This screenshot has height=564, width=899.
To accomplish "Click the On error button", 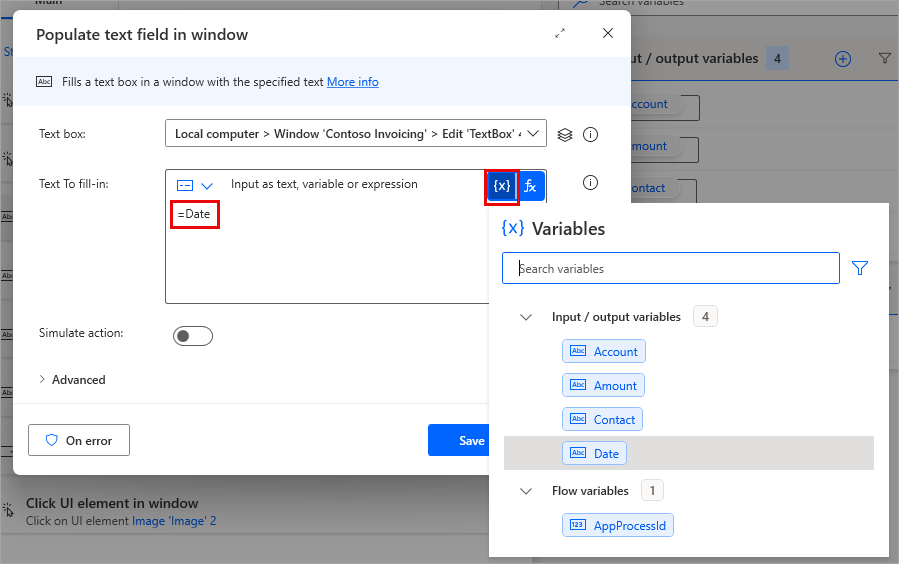I will [79, 440].
